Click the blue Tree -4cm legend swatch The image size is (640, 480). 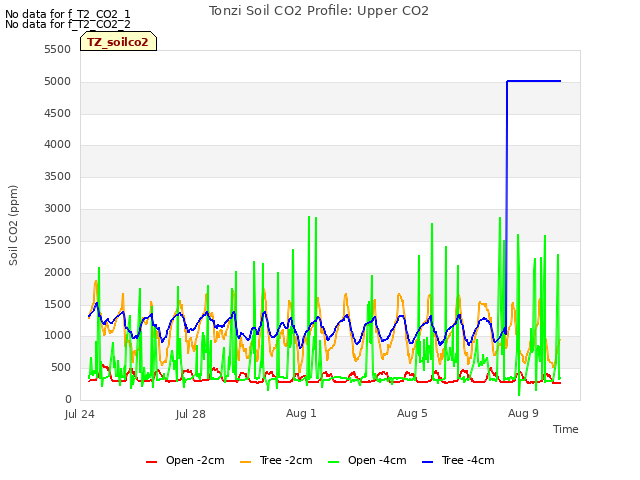427,462
